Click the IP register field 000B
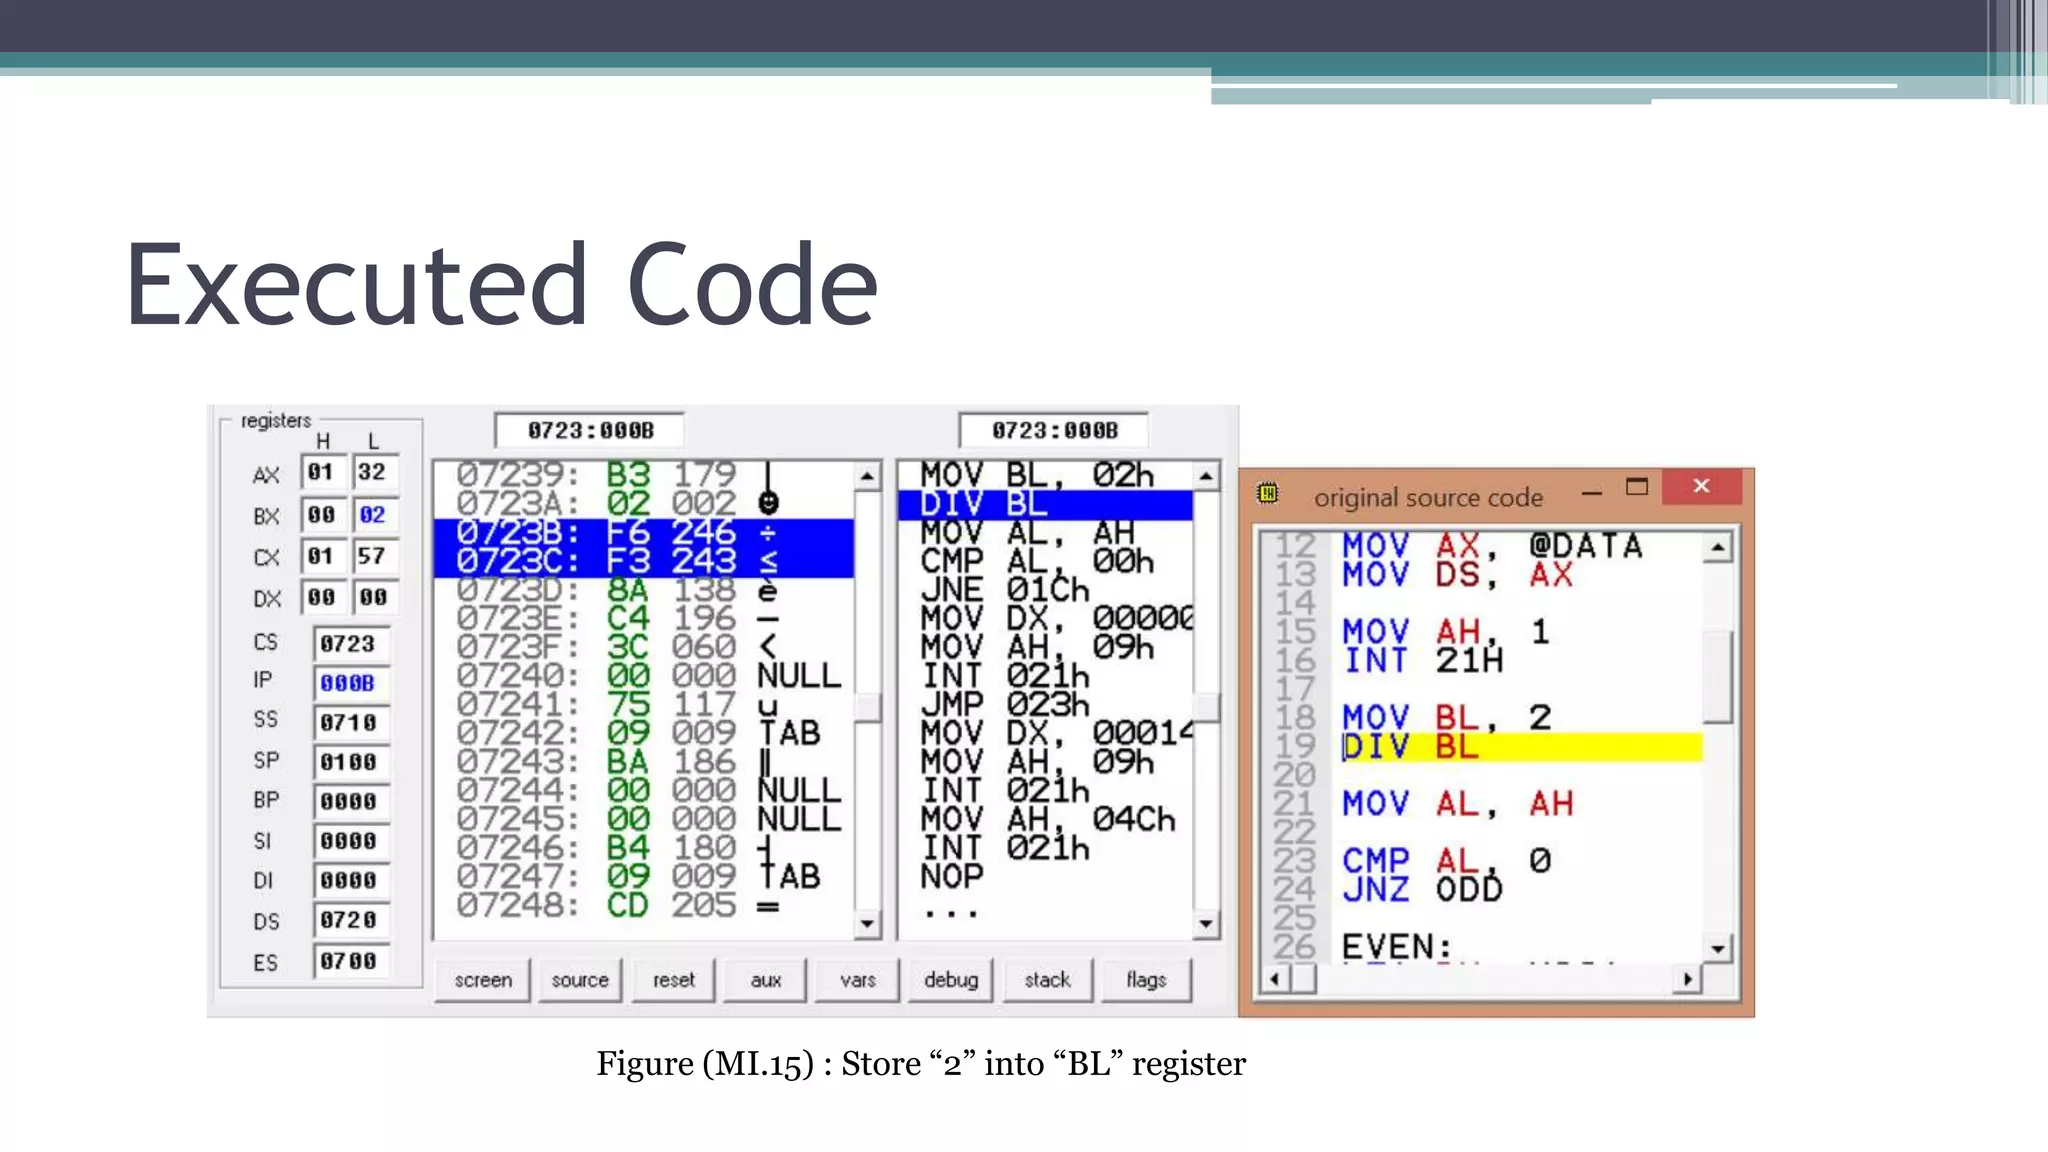 point(350,683)
